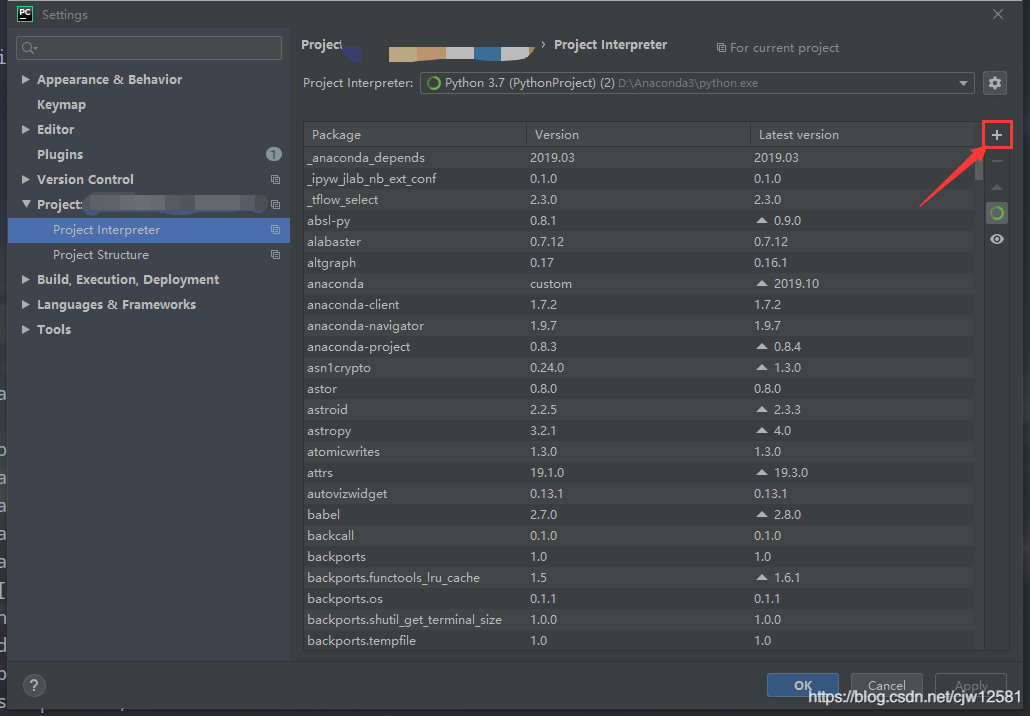Click the package list scrollbar thumb

click(x=979, y=164)
